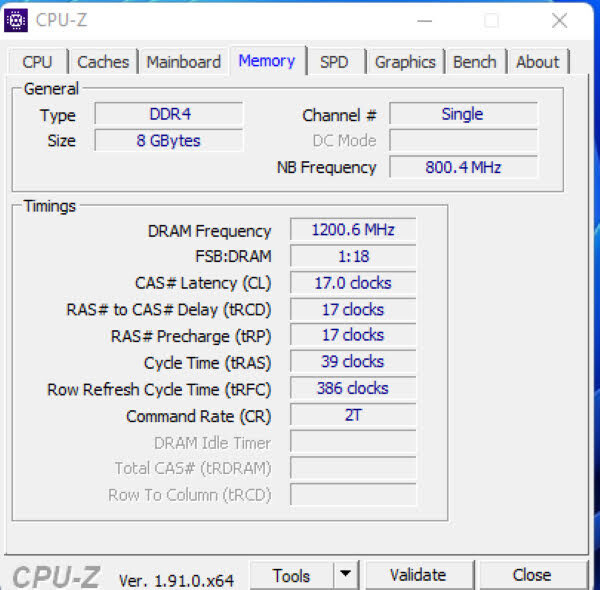The height and width of the screenshot is (590, 600).
Task: Click the 8 GBytes size value
Action: pyautogui.click(x=169, y=140)
